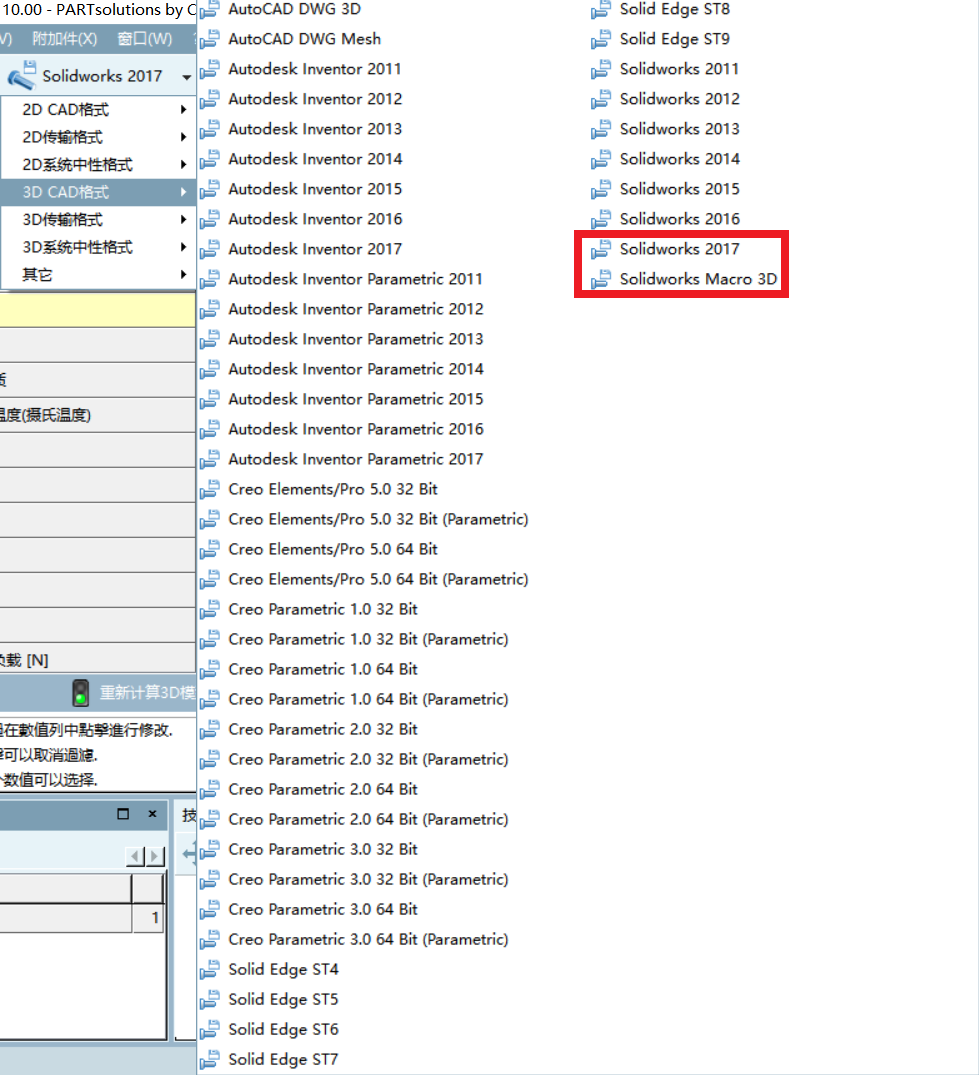Click icon beside Autodesk Inventor Parametric 2017
The height and width of the screenshot is (1075, 979).
click(x=210, y=460)
